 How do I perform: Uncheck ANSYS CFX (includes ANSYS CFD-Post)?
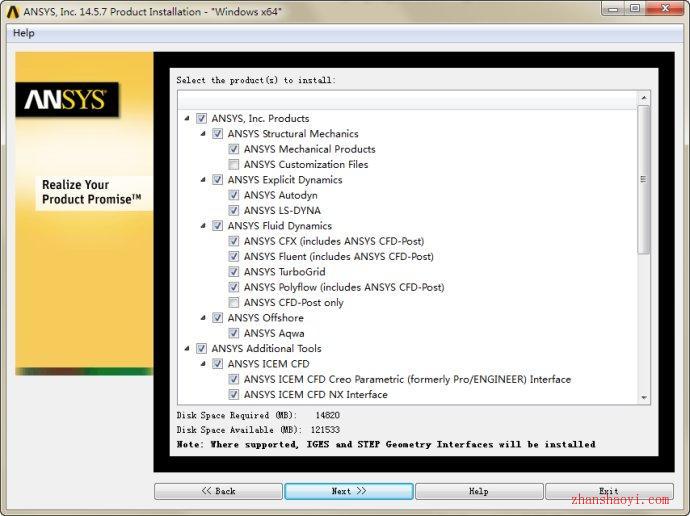coord(234,242)
